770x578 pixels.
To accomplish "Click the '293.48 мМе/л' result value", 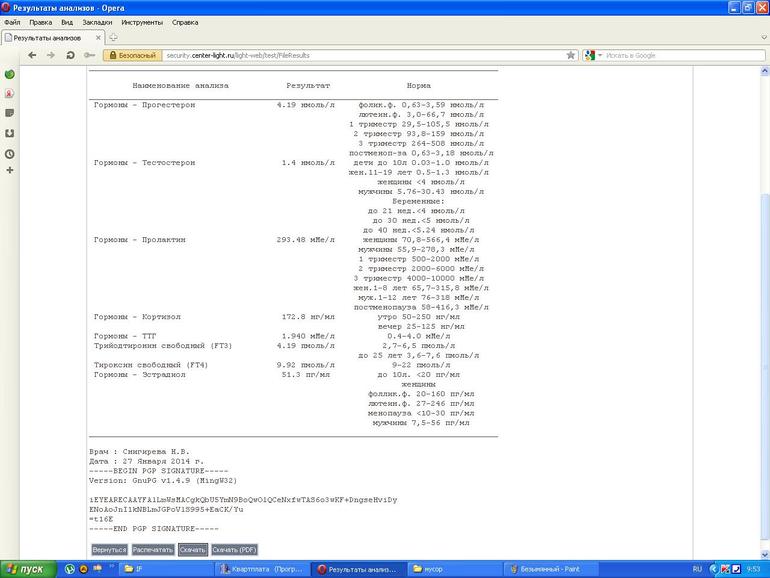I will tap(305, 240).
